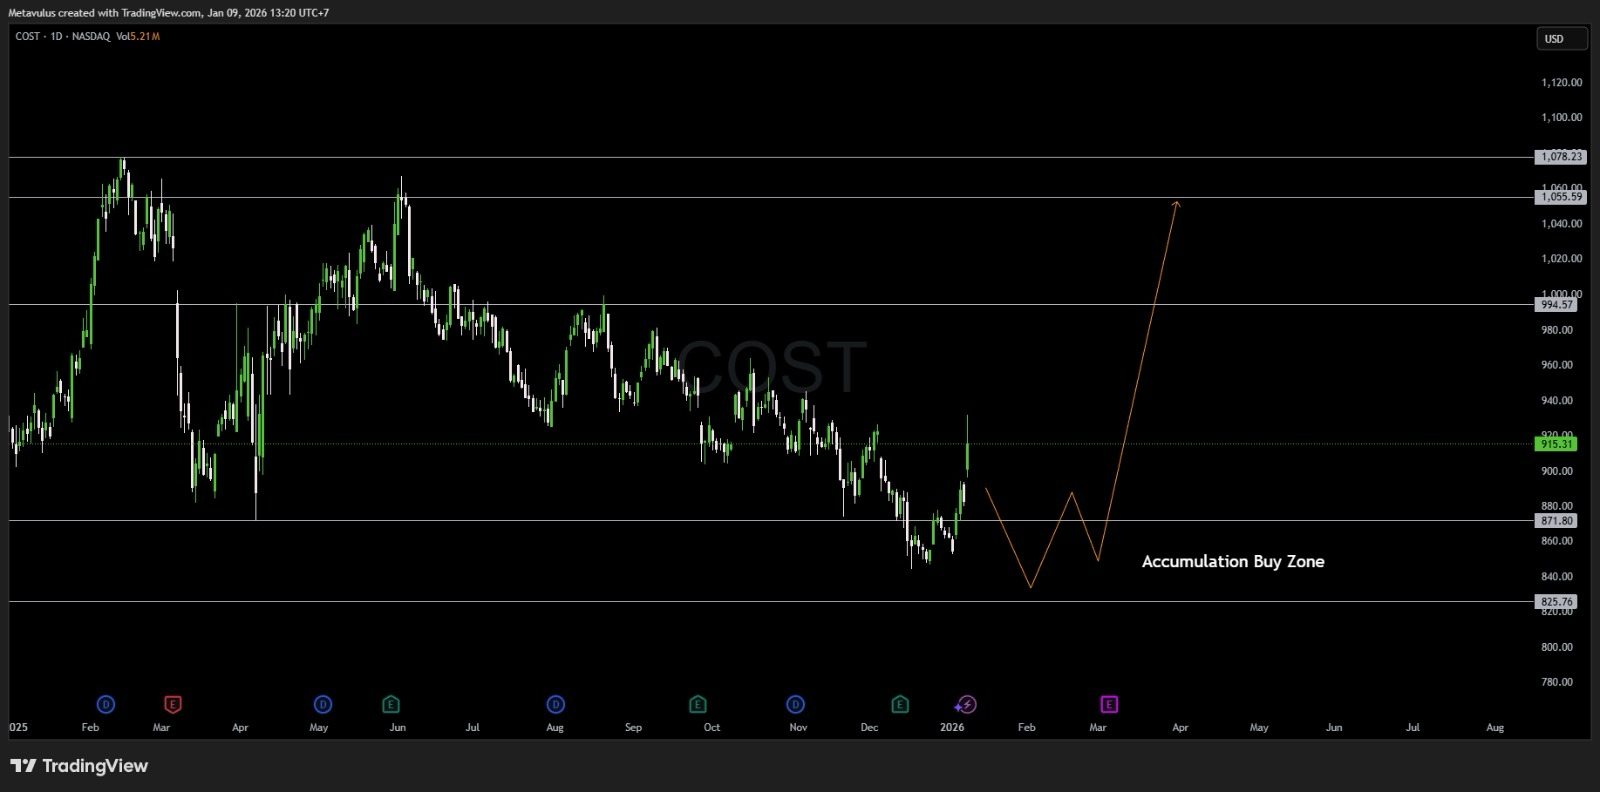Open the green earnings marker near October

[698, 704]
